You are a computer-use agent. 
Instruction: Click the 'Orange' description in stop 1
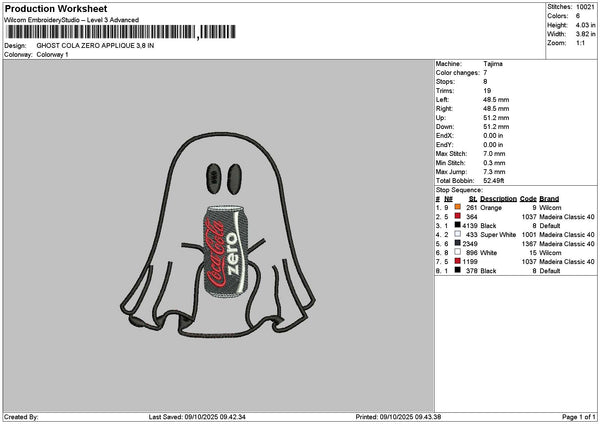click(x=491, y=208)
